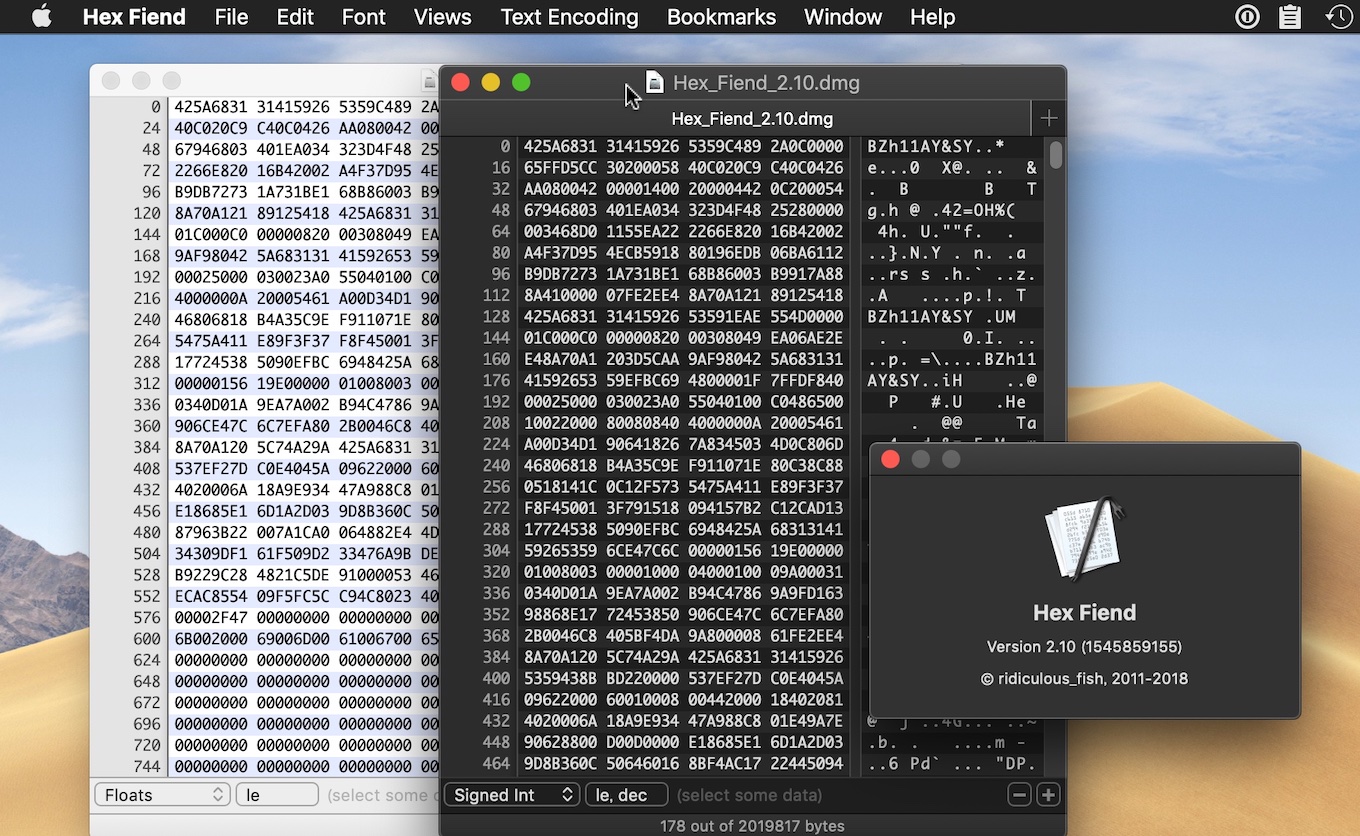The image size is (1360, 836).
Task: Click hex value 0518141C at offset 256
Action: [x=561, y=487]
